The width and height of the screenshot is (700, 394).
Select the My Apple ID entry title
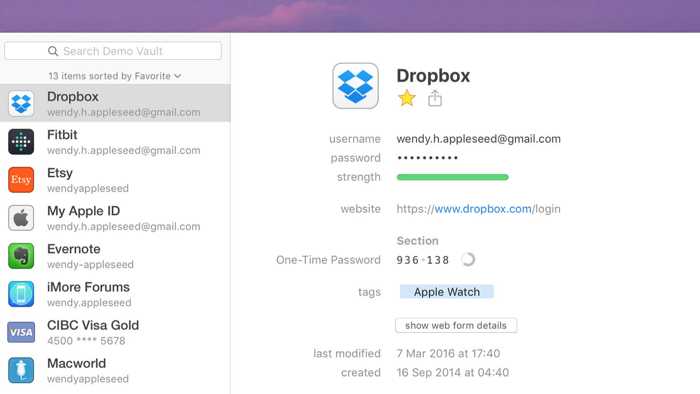click(83, 211)
